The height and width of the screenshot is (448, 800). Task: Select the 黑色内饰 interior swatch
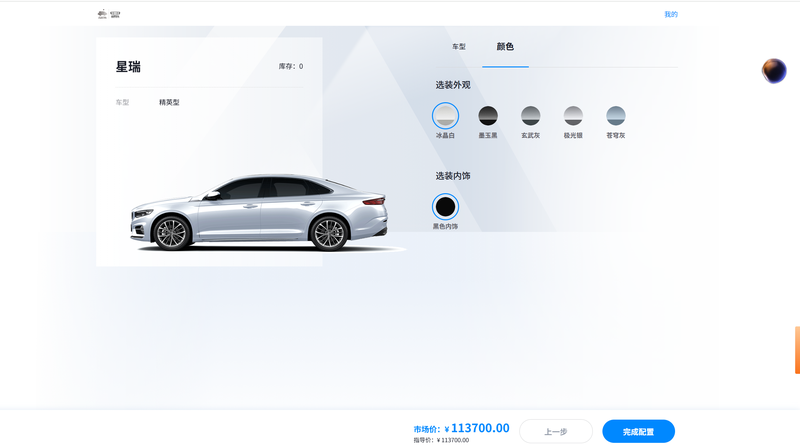coord(445,207)
